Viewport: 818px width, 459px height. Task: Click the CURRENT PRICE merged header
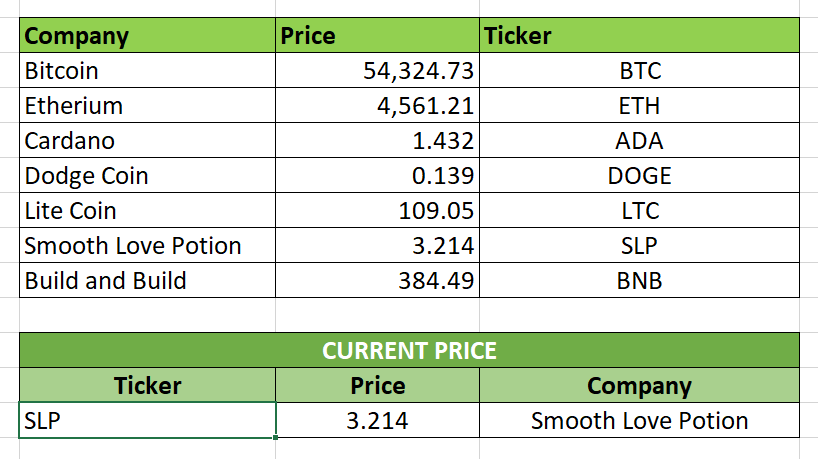pyautogui.click(x=409, y=351)
